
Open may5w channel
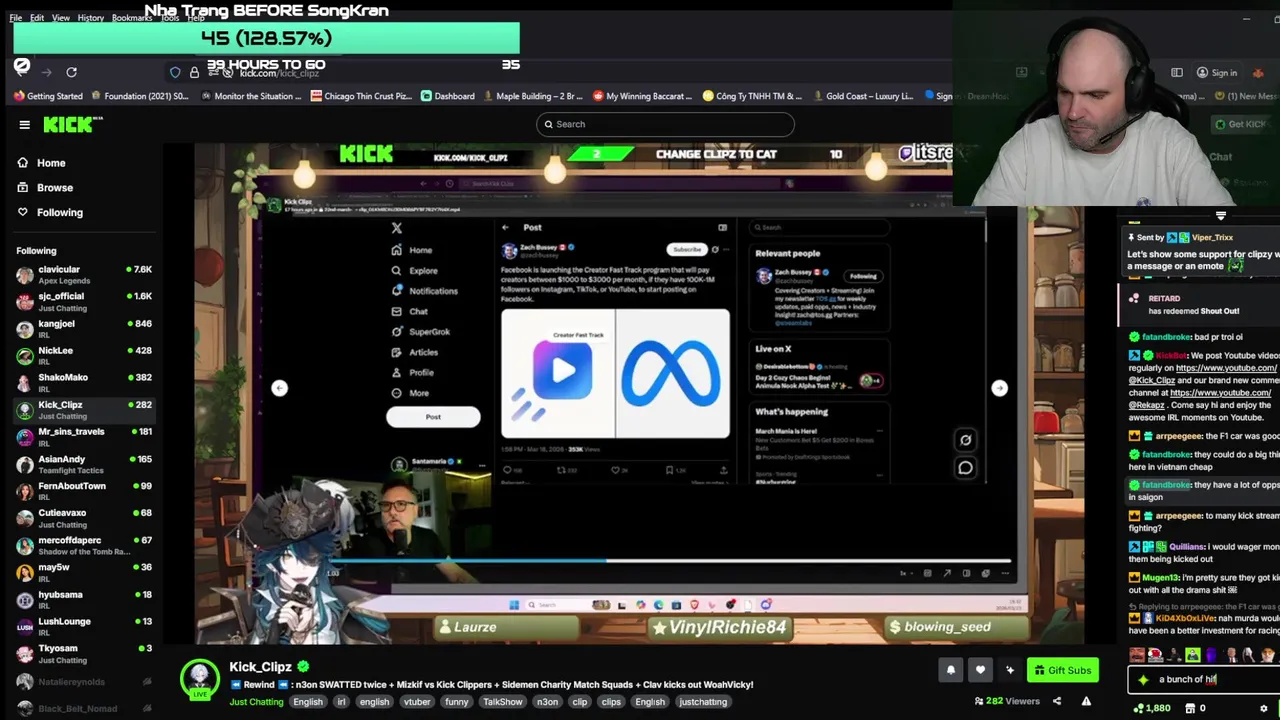coord(84,572)
